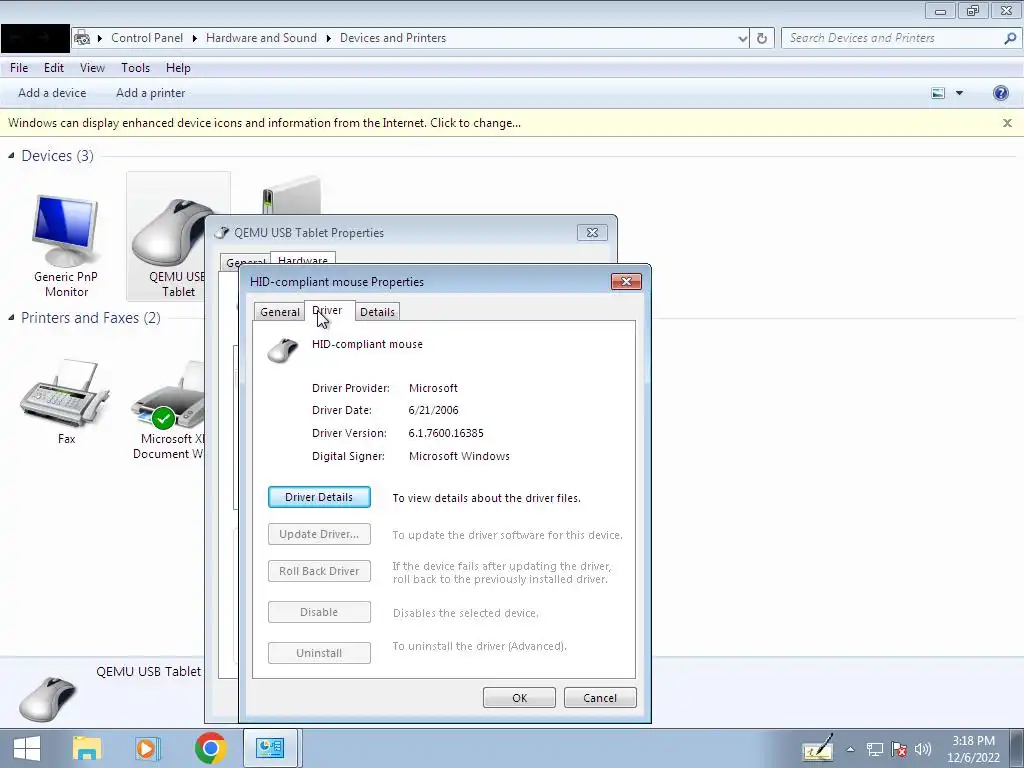Select the Fax printer icon
This screenshot has height=768, width=1024.
[x=65, y=392]
